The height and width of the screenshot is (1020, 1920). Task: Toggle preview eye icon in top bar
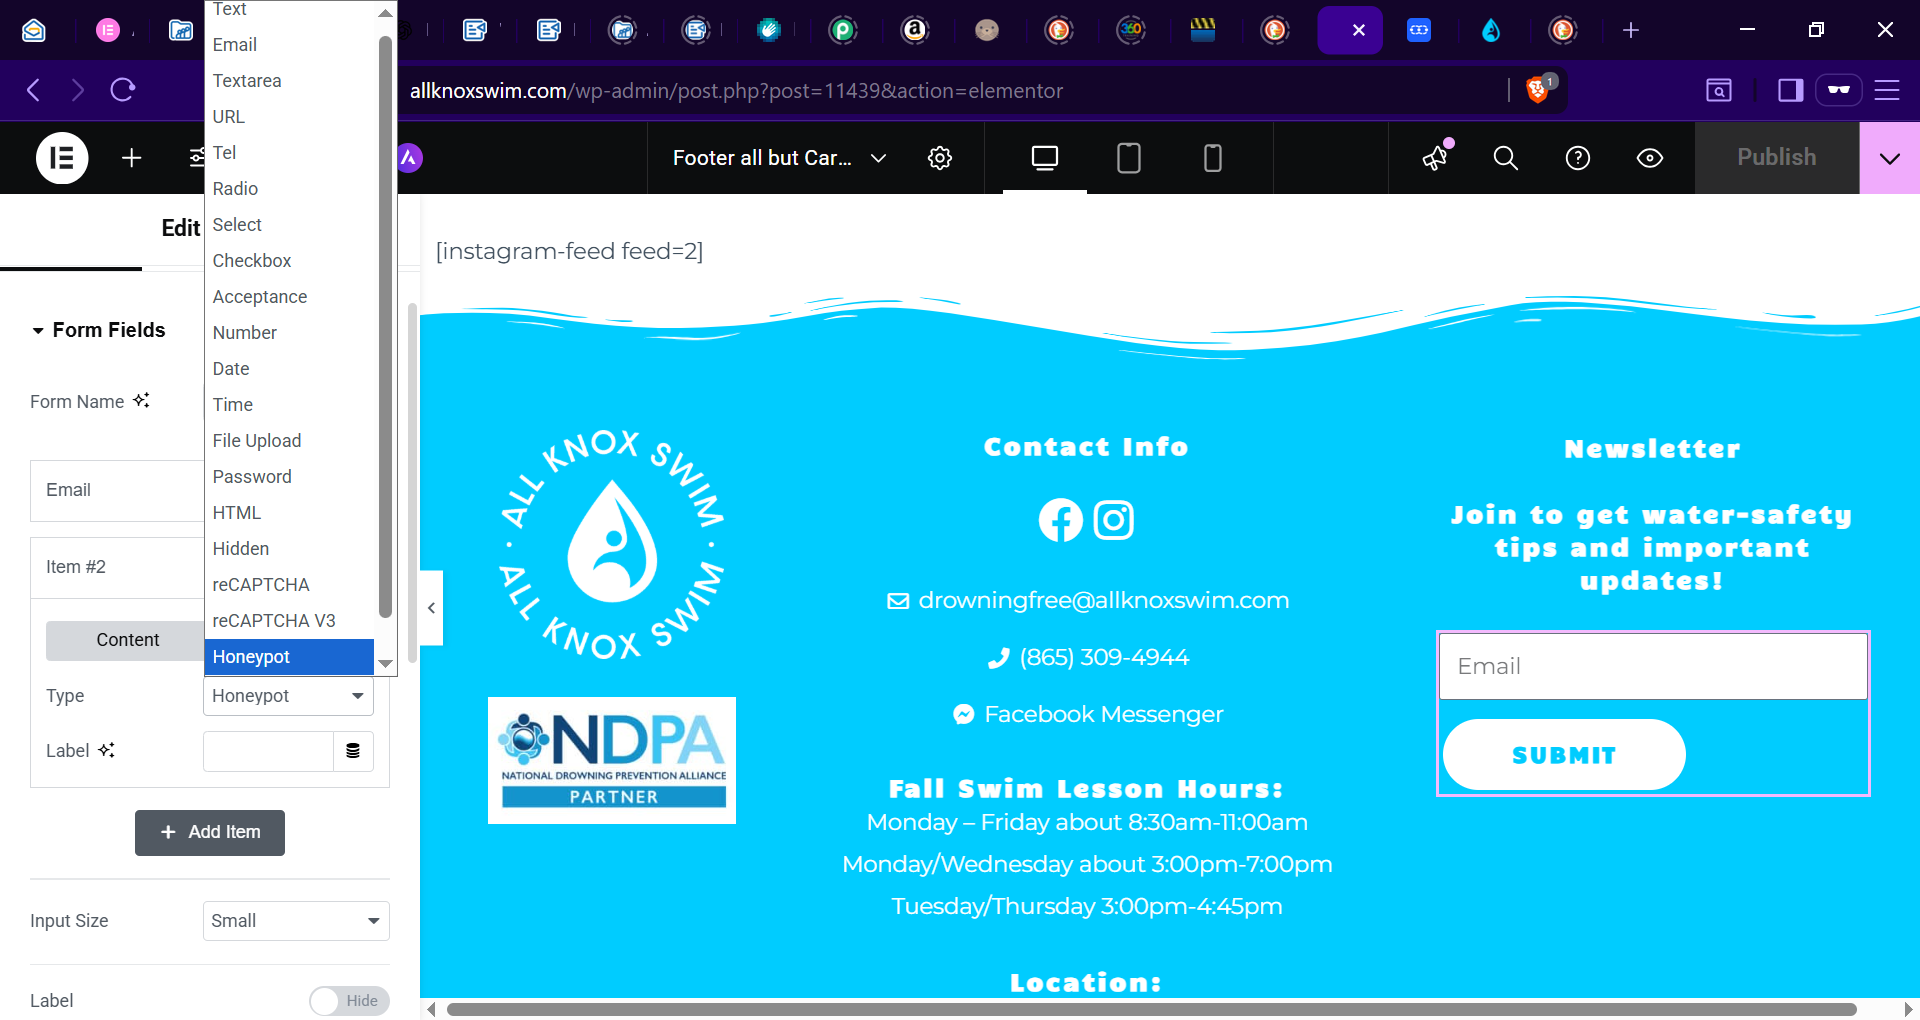pos(1650,158)
